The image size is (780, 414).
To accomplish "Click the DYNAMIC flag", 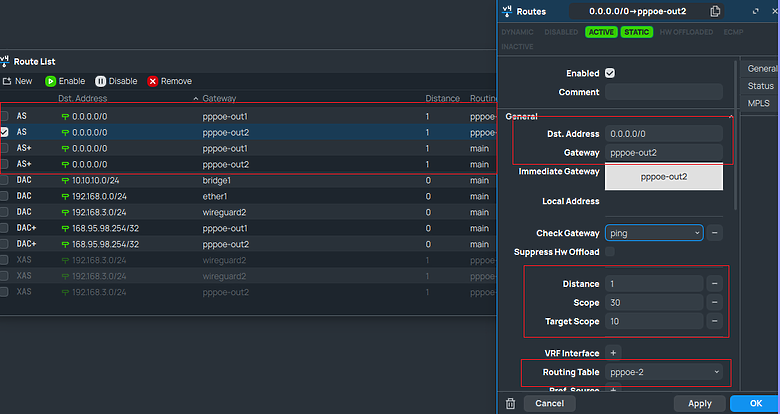I will click(517, 32).
